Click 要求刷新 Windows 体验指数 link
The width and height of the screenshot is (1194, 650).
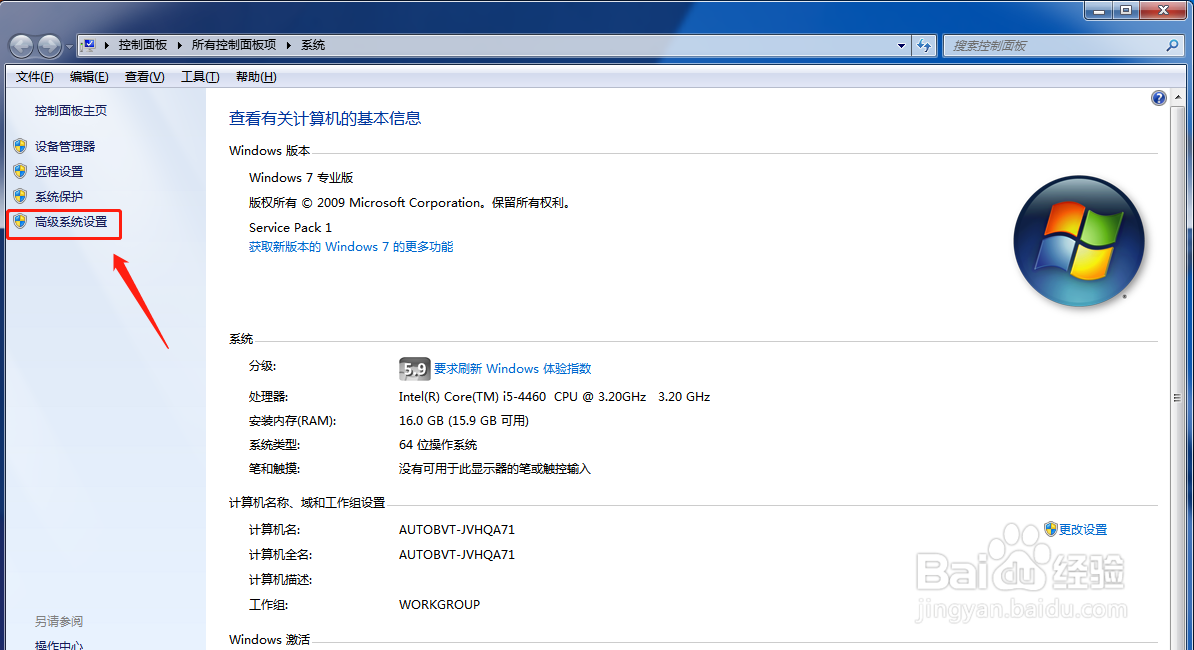512,368
